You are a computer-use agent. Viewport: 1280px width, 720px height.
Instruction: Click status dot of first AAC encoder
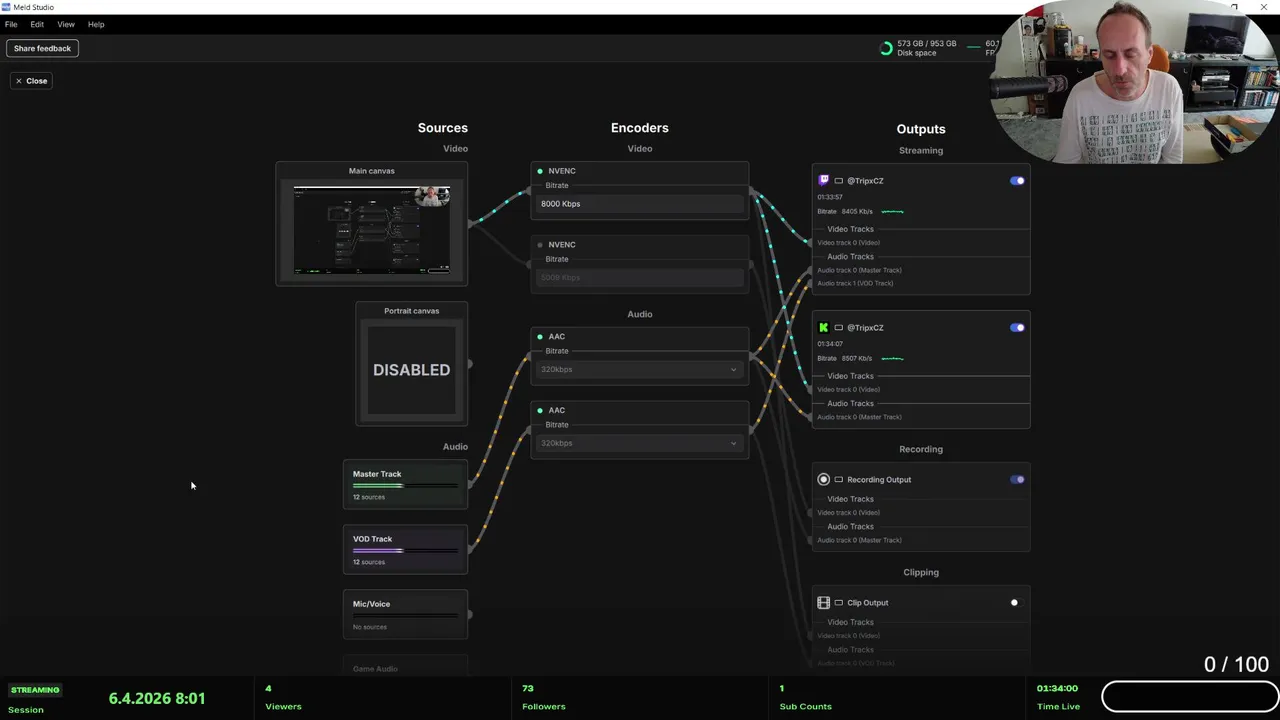tap(540, 337)
